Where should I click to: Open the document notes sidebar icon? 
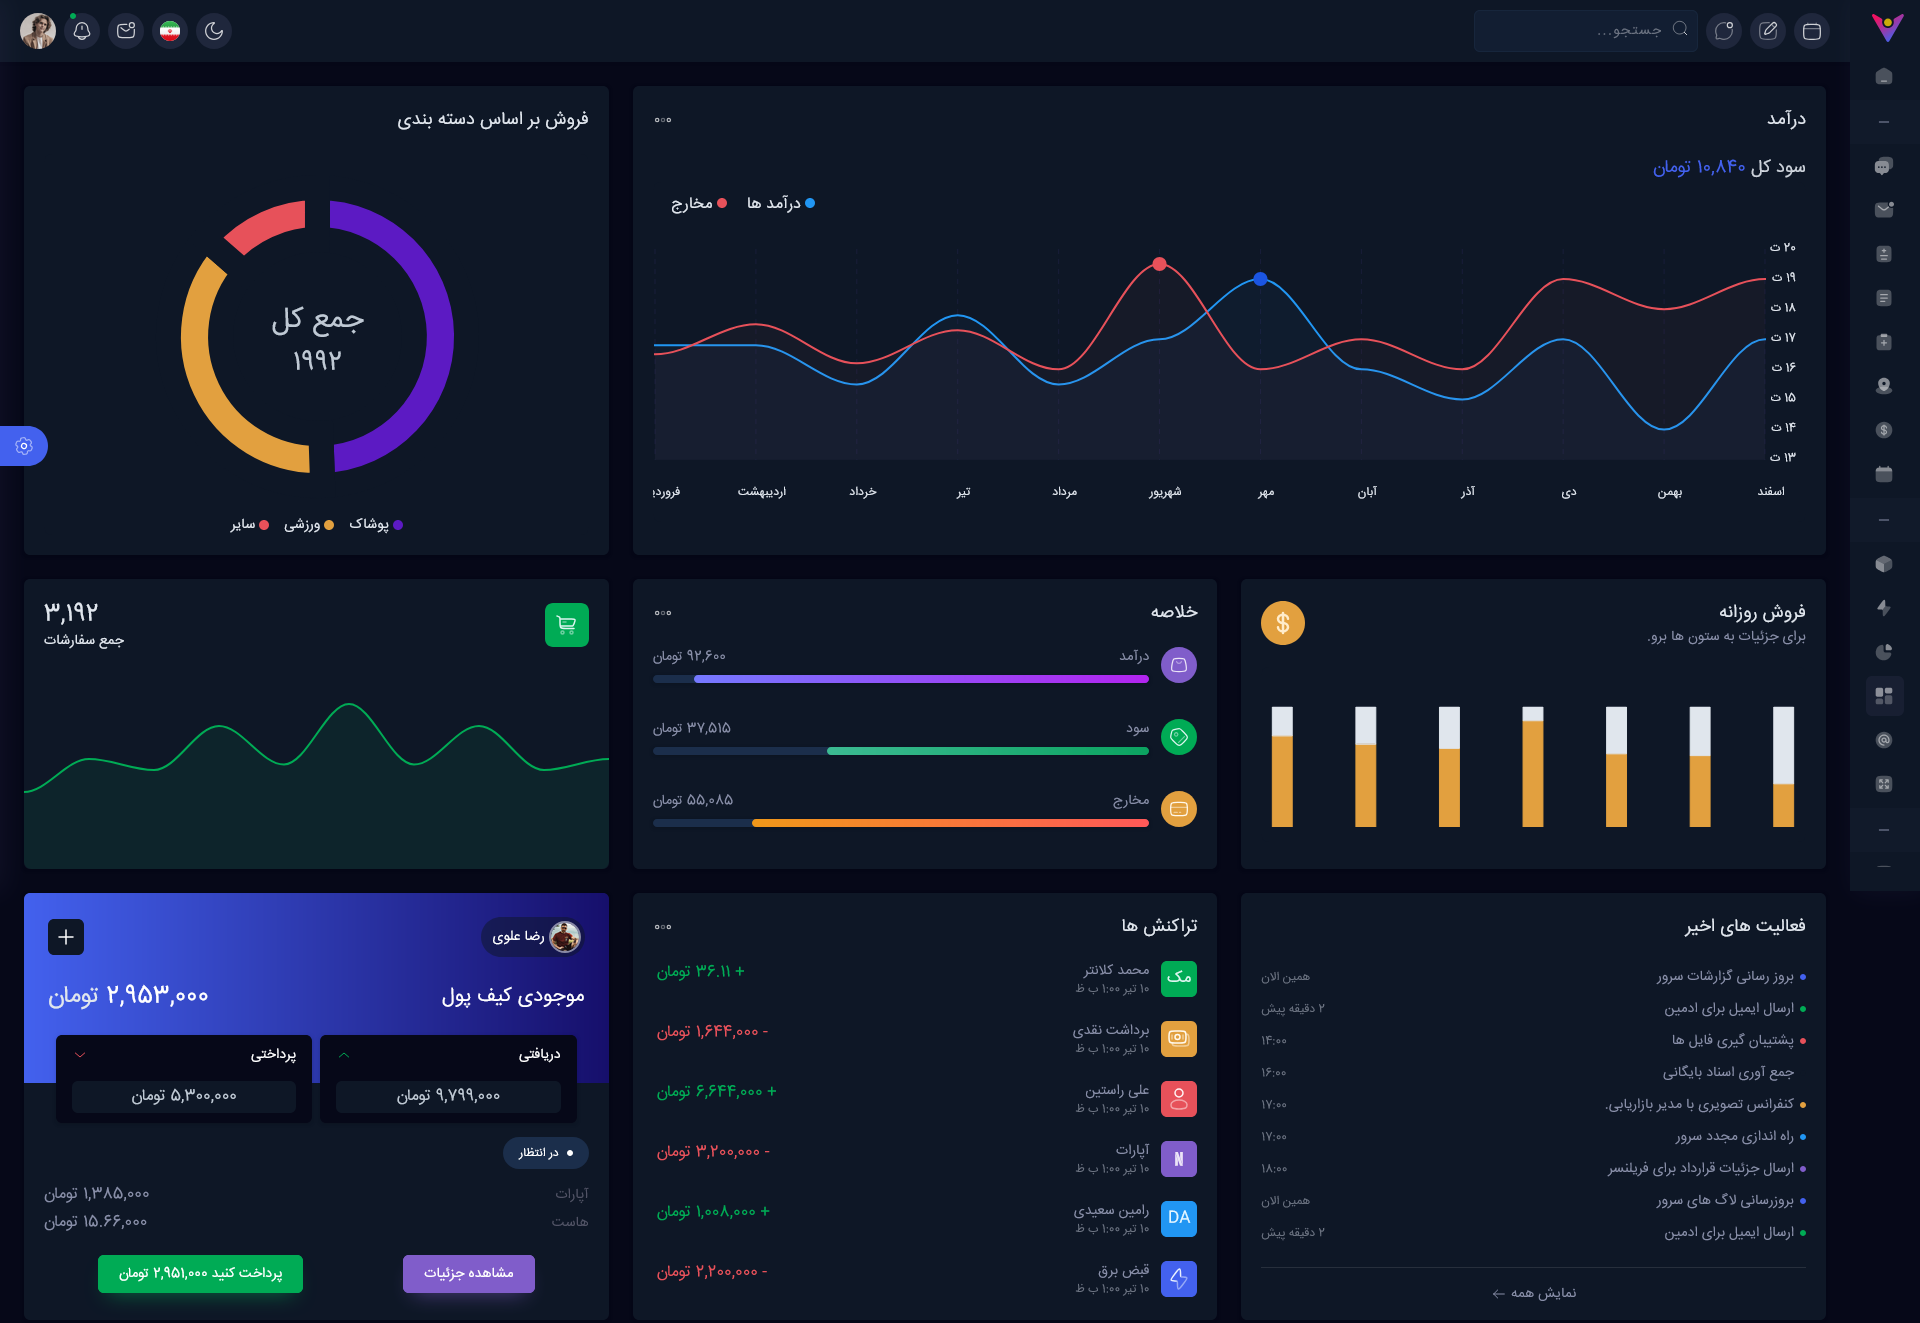click(x=1884, y=298)
